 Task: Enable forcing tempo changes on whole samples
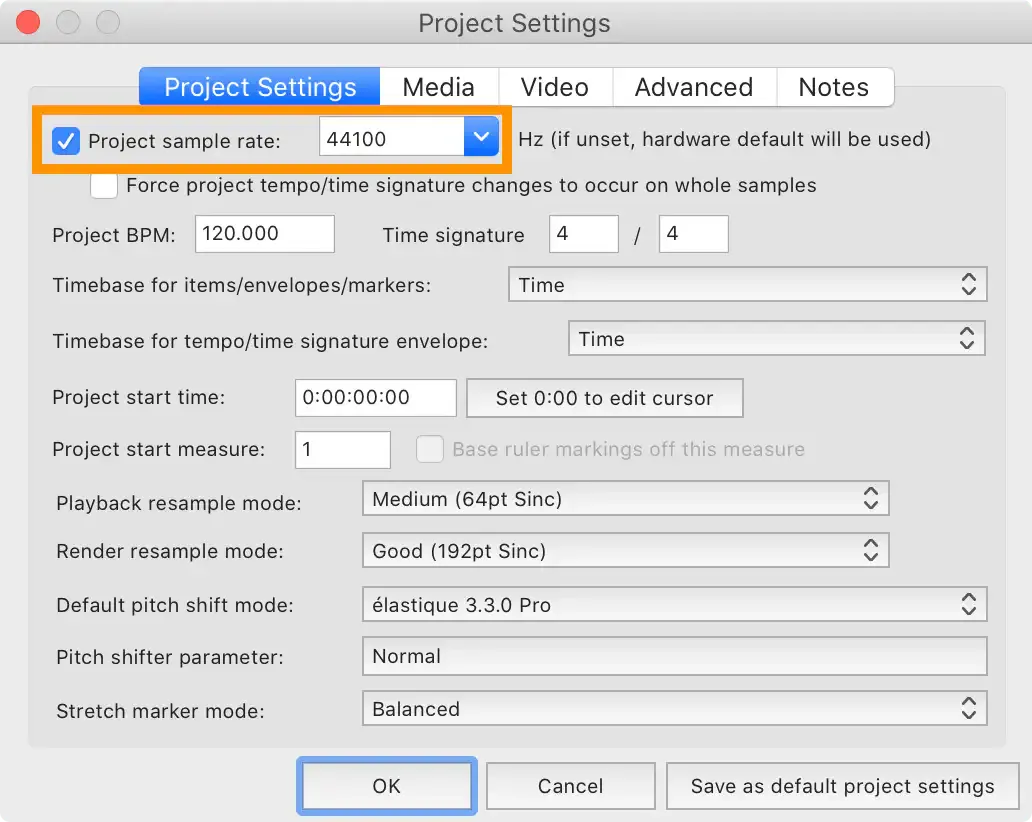(x=103, y=185)
